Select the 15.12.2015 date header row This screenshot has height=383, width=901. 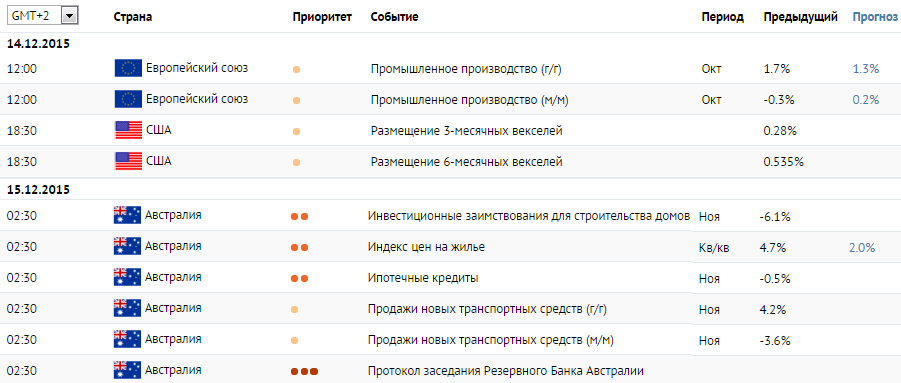(450, 190)
